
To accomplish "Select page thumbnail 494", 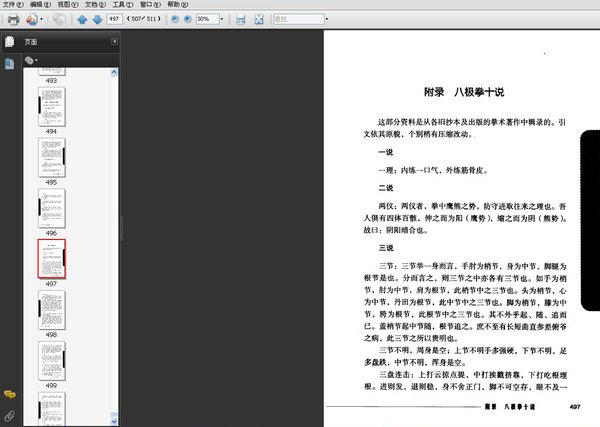I will [52, 107].
